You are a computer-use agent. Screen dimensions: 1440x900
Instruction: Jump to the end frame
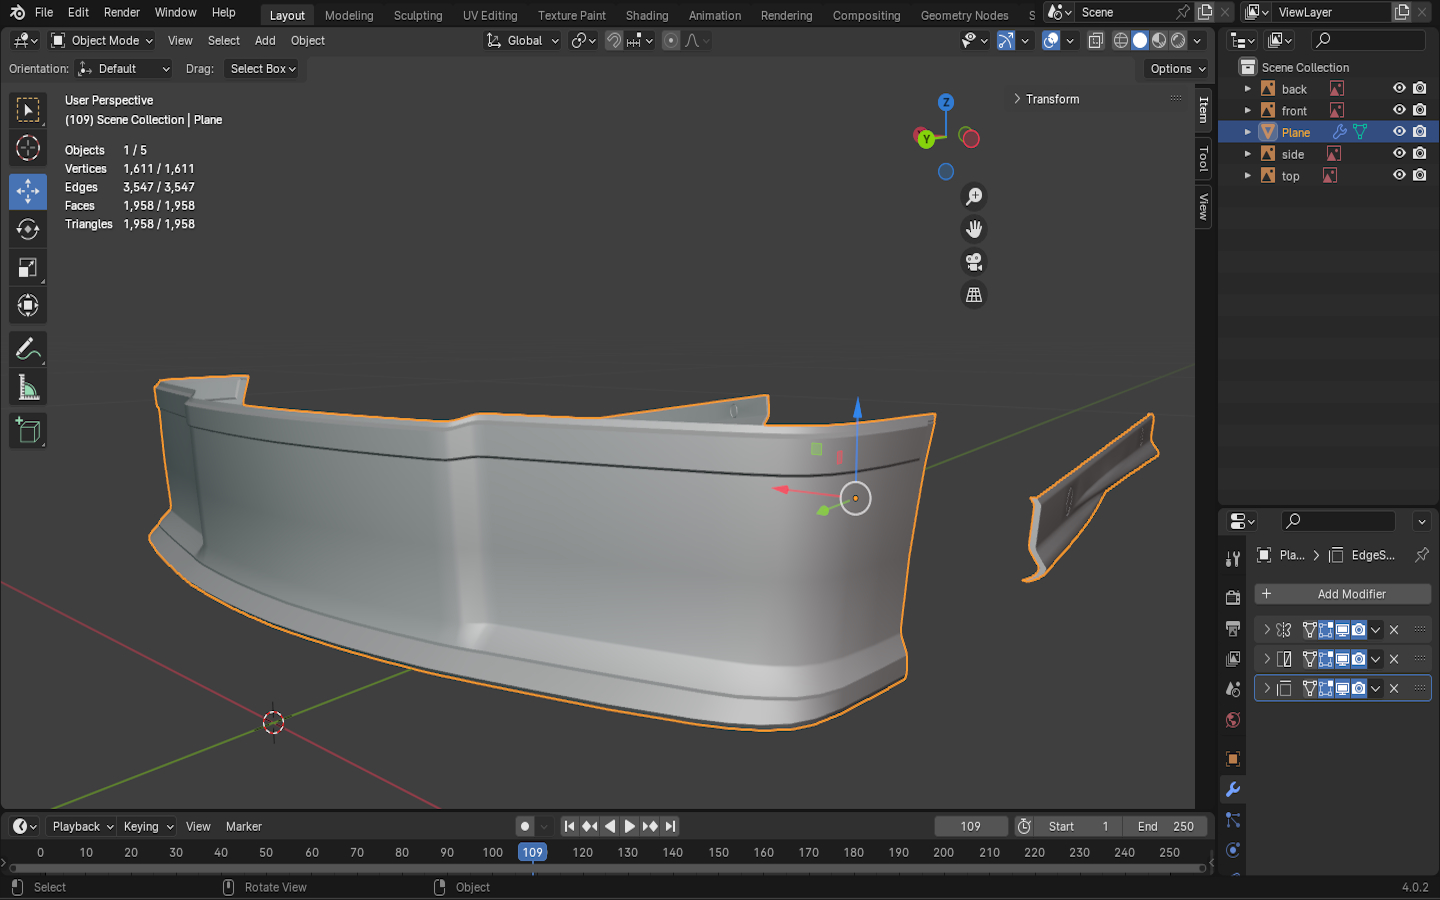(x=671, y=826)
